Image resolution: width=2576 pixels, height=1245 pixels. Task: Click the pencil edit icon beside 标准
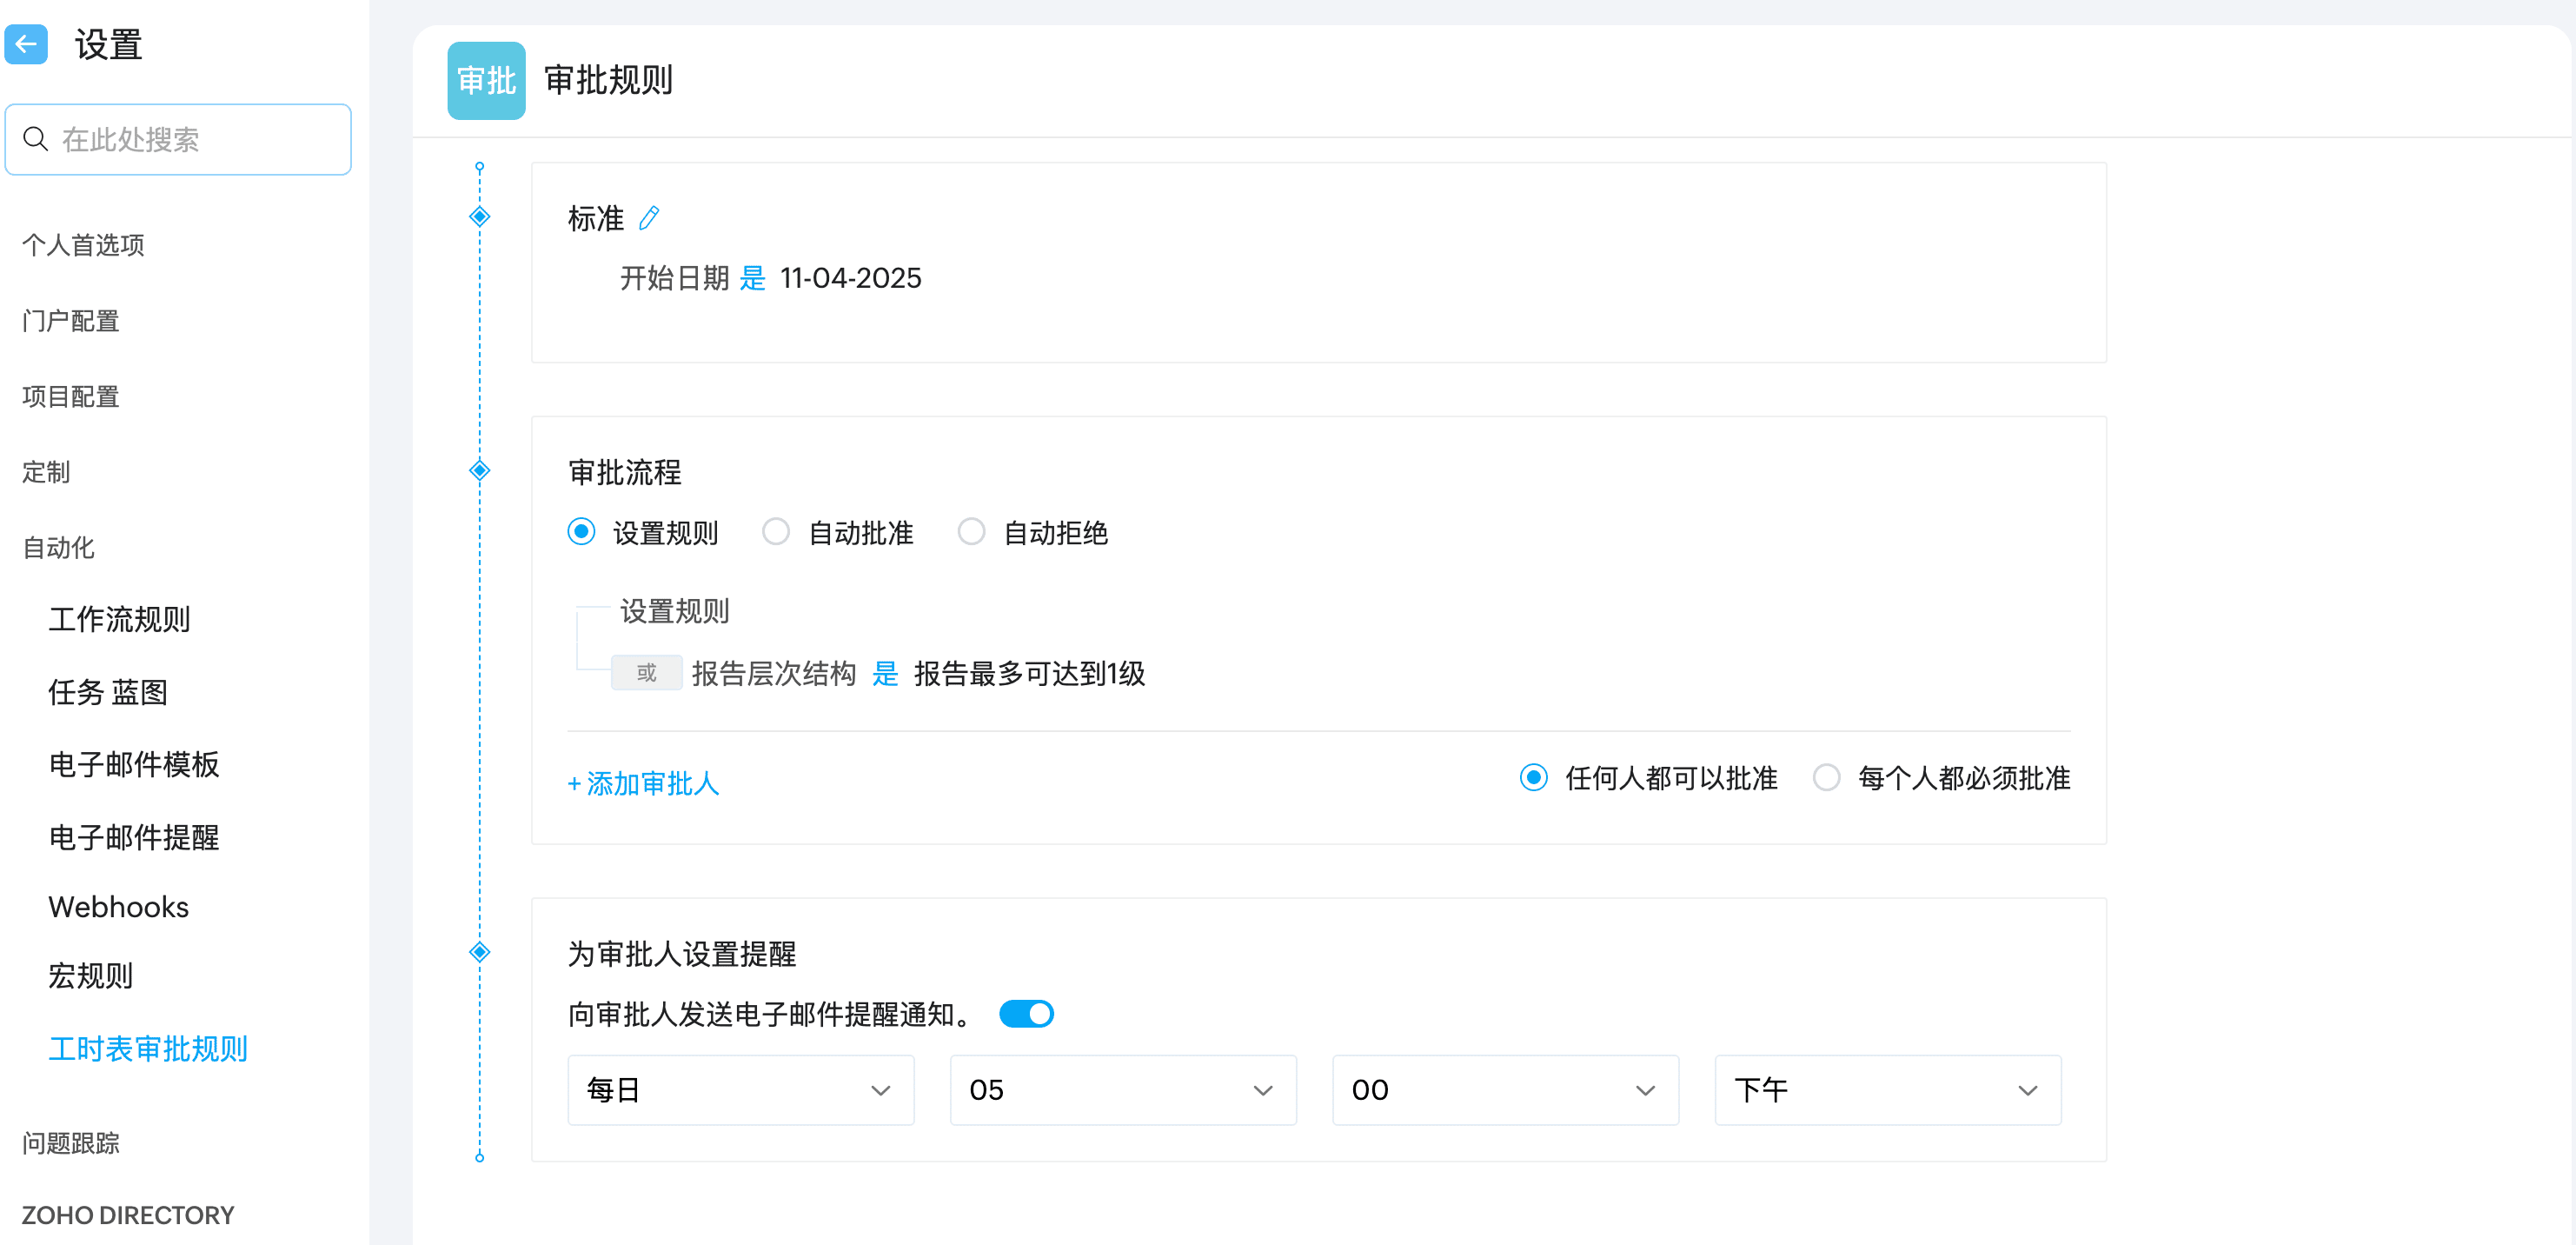[649, 217]
